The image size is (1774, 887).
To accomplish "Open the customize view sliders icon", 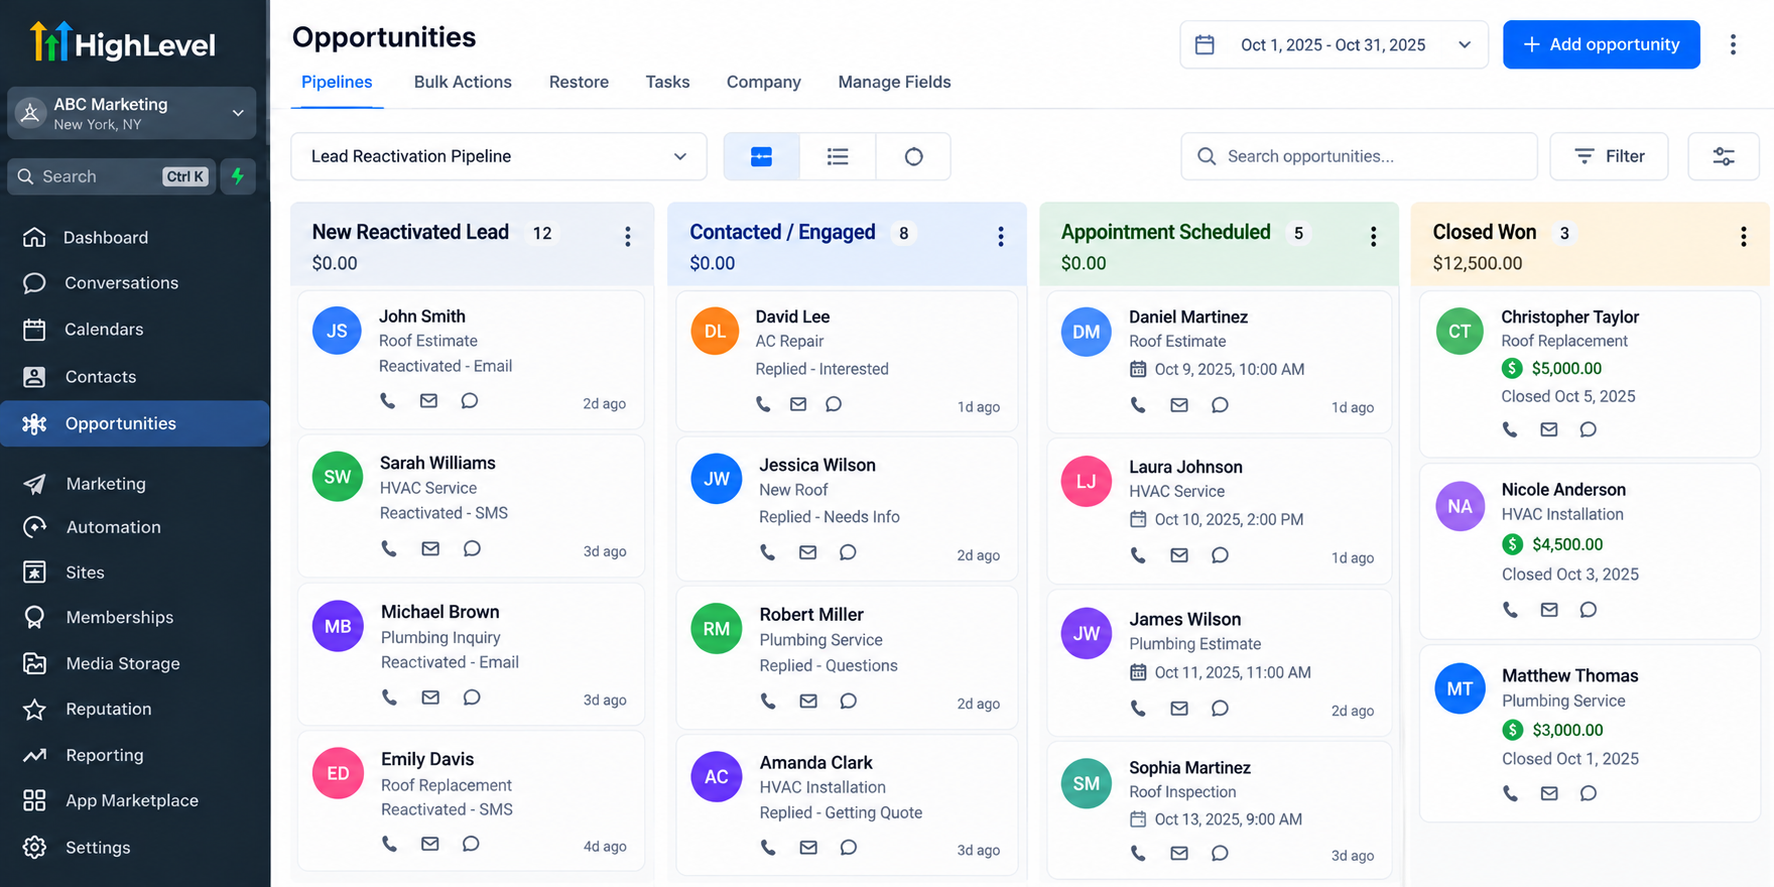I will coord(1723,156).
